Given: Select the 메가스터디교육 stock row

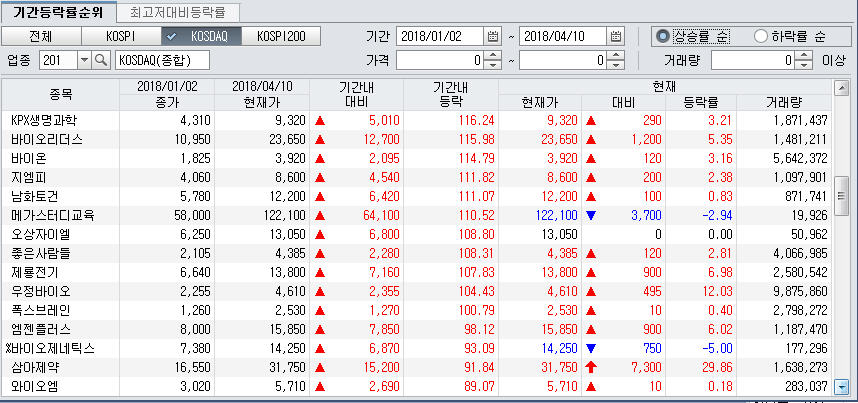Looking at the screenshot, I should click(416, 215).
